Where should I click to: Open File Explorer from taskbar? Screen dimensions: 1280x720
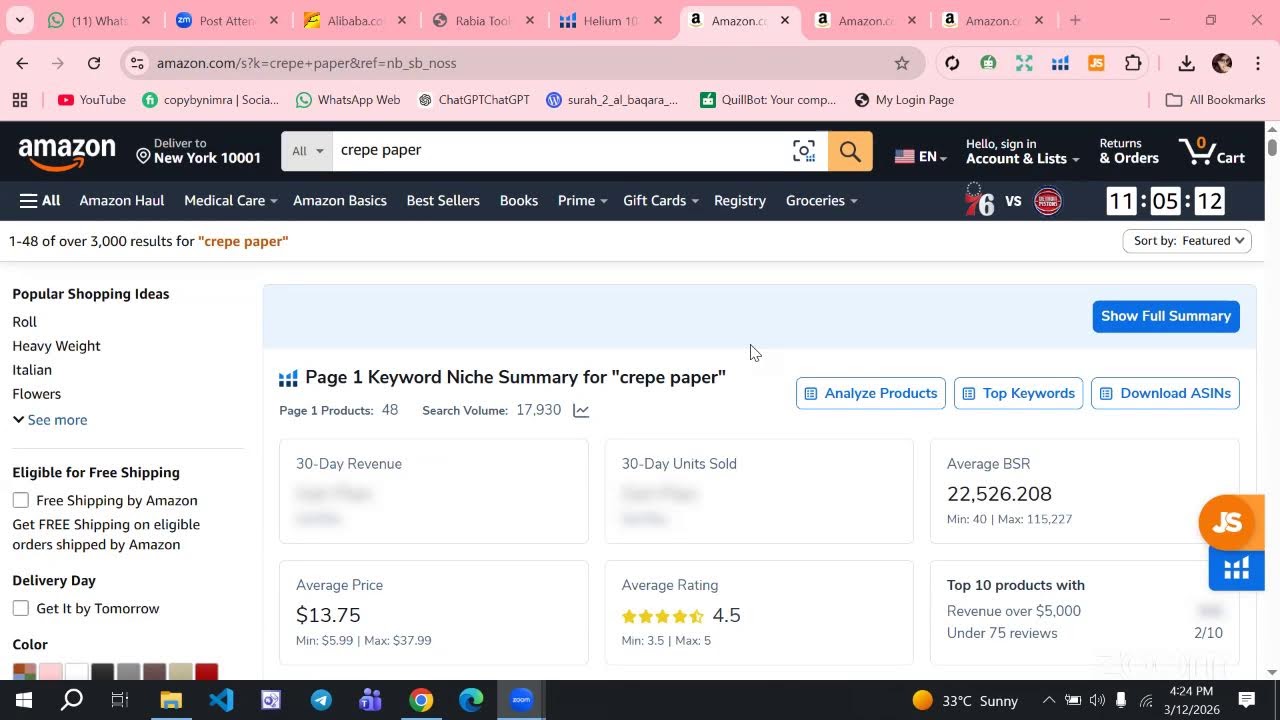[171, 700]
